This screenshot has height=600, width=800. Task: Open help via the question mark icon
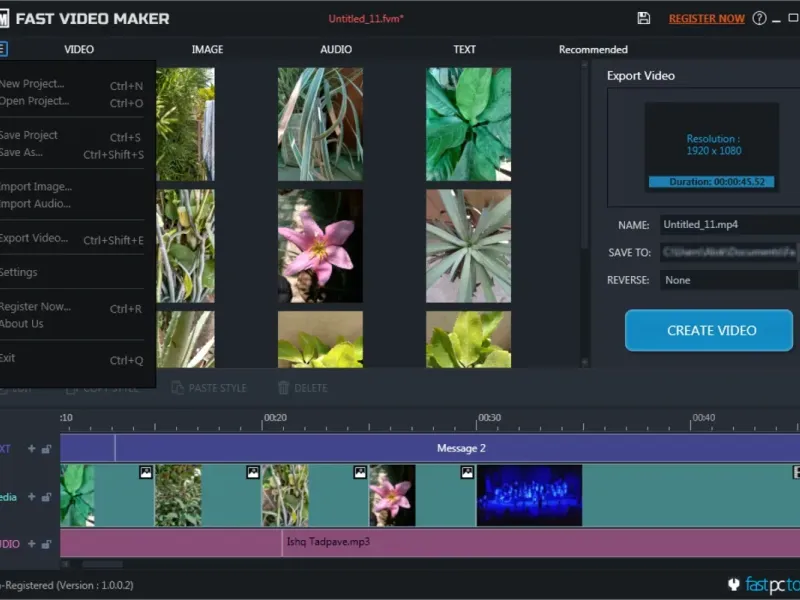pos(759,18)
